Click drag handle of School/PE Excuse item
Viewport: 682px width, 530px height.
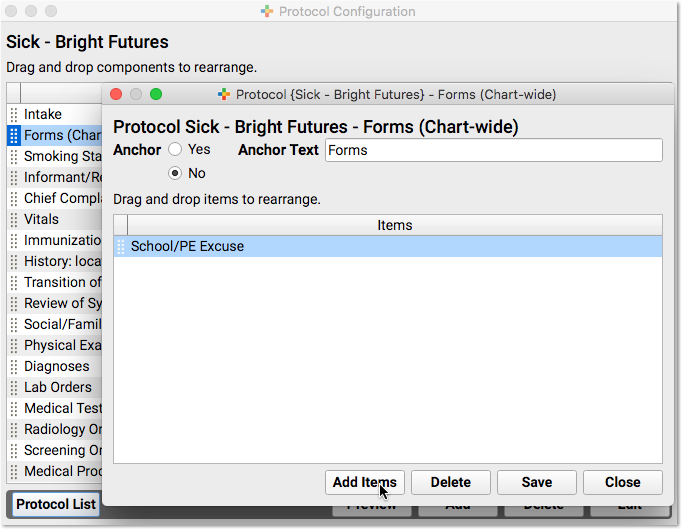(121, 247)
